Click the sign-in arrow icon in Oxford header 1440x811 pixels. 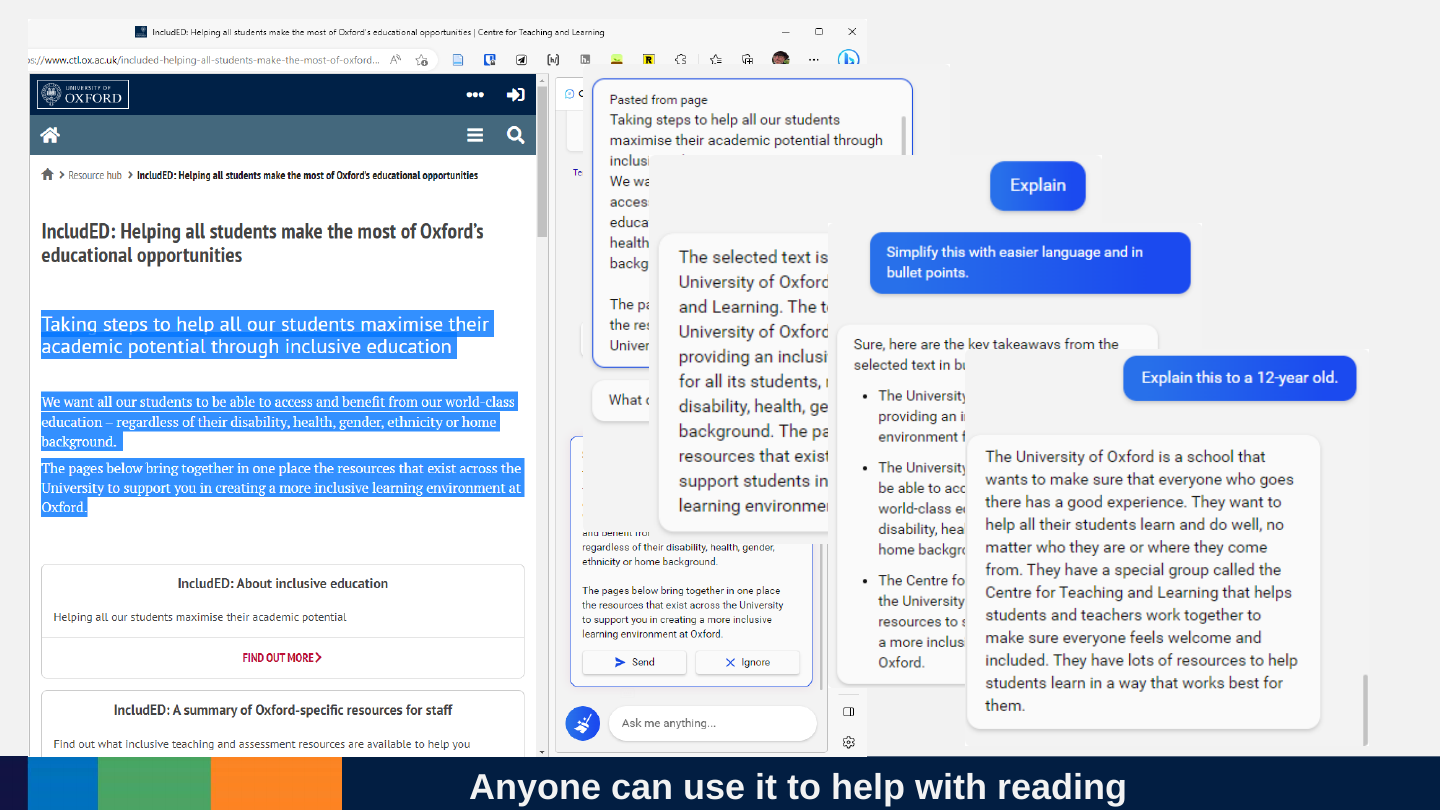click(x=515, y=95)
